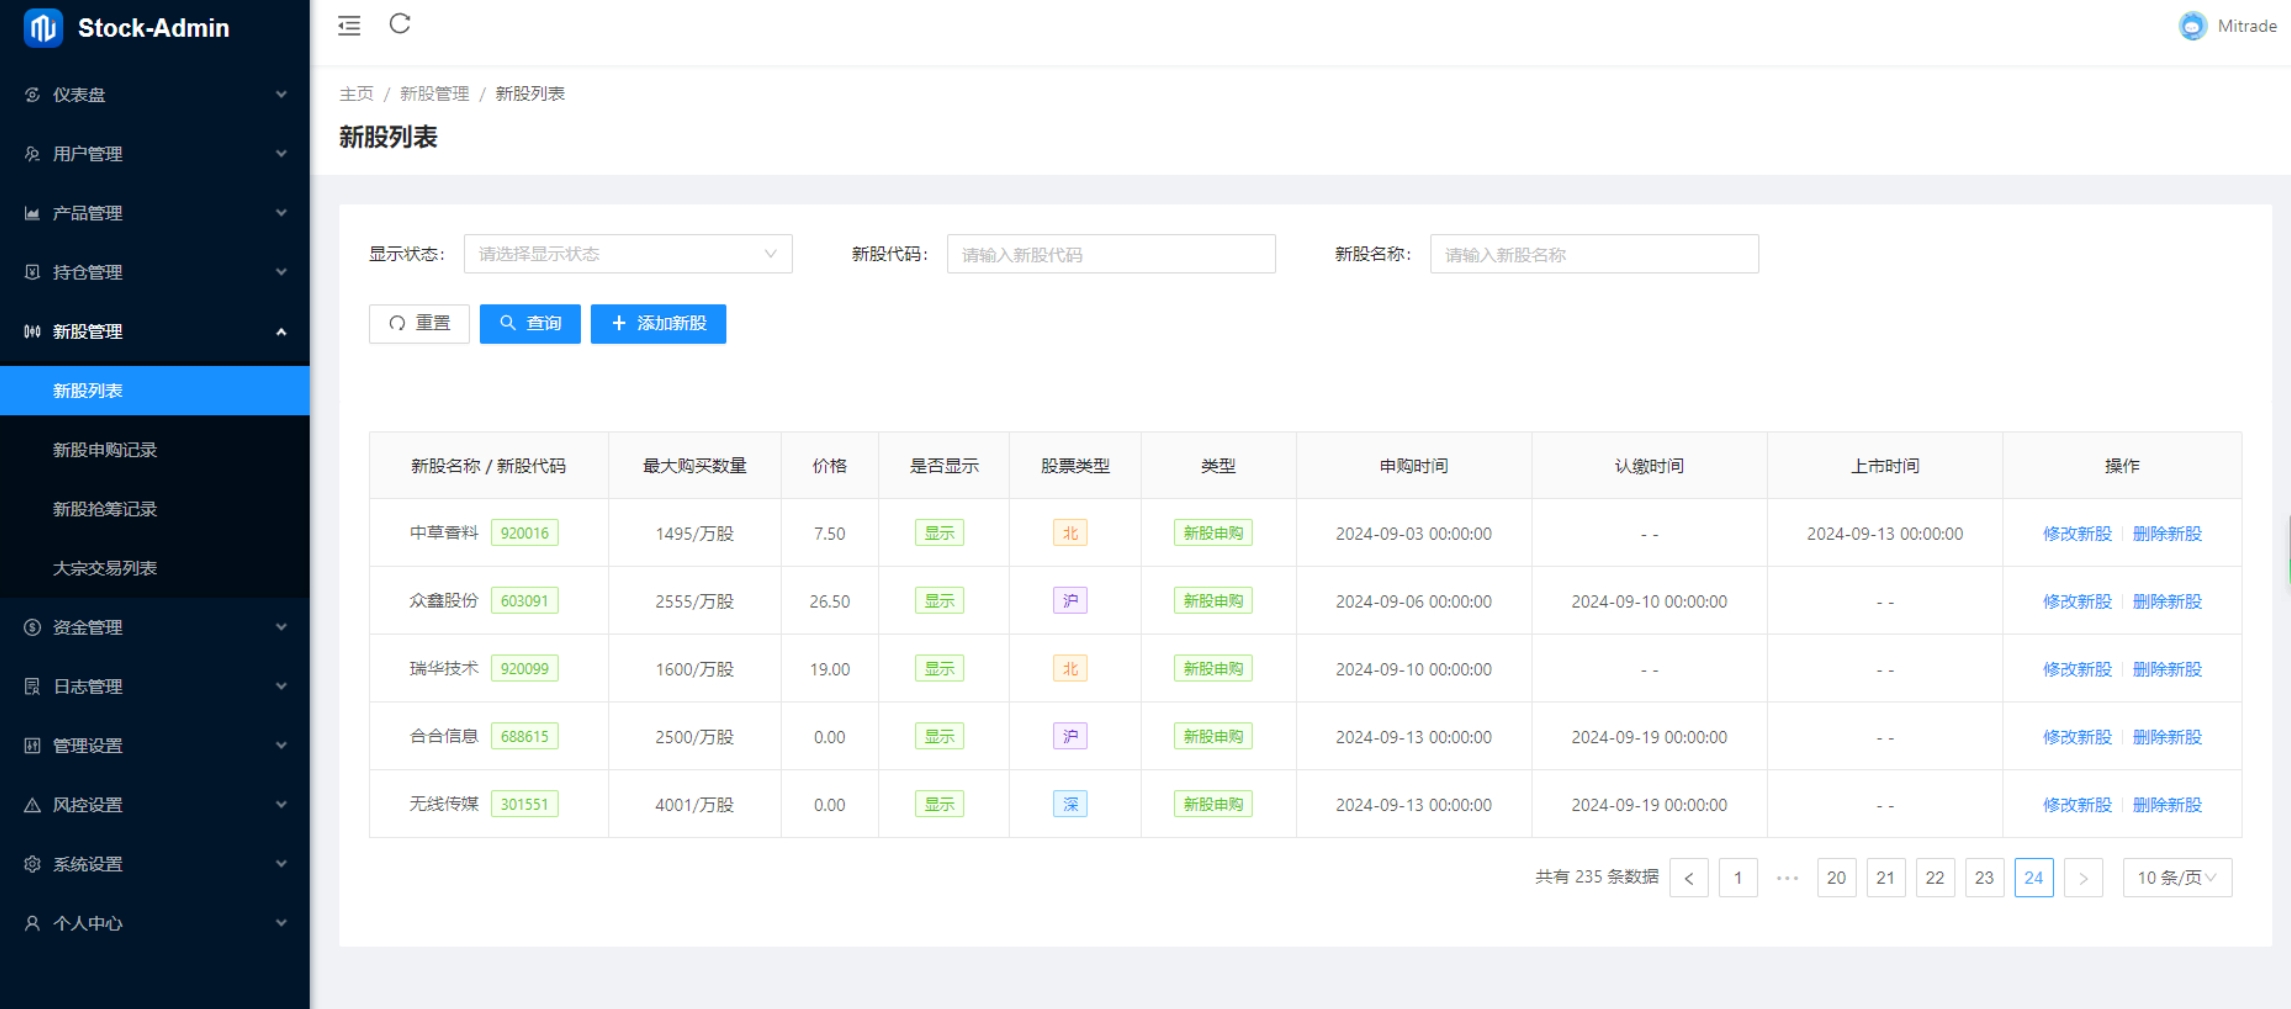Select 新股申购记录 in the sidebar
Screen dimensions: 2291x1009
(104, 450)
